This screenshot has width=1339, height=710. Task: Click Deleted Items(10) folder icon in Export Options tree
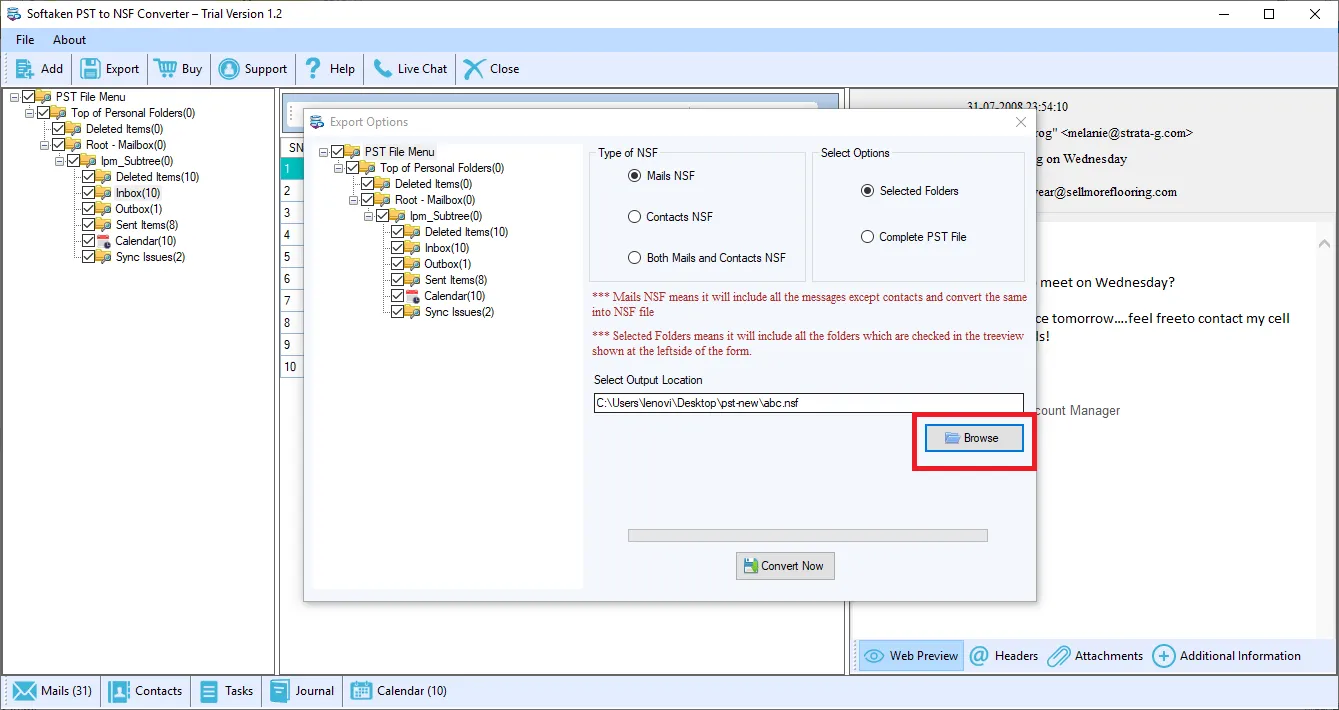click(413, 232)
